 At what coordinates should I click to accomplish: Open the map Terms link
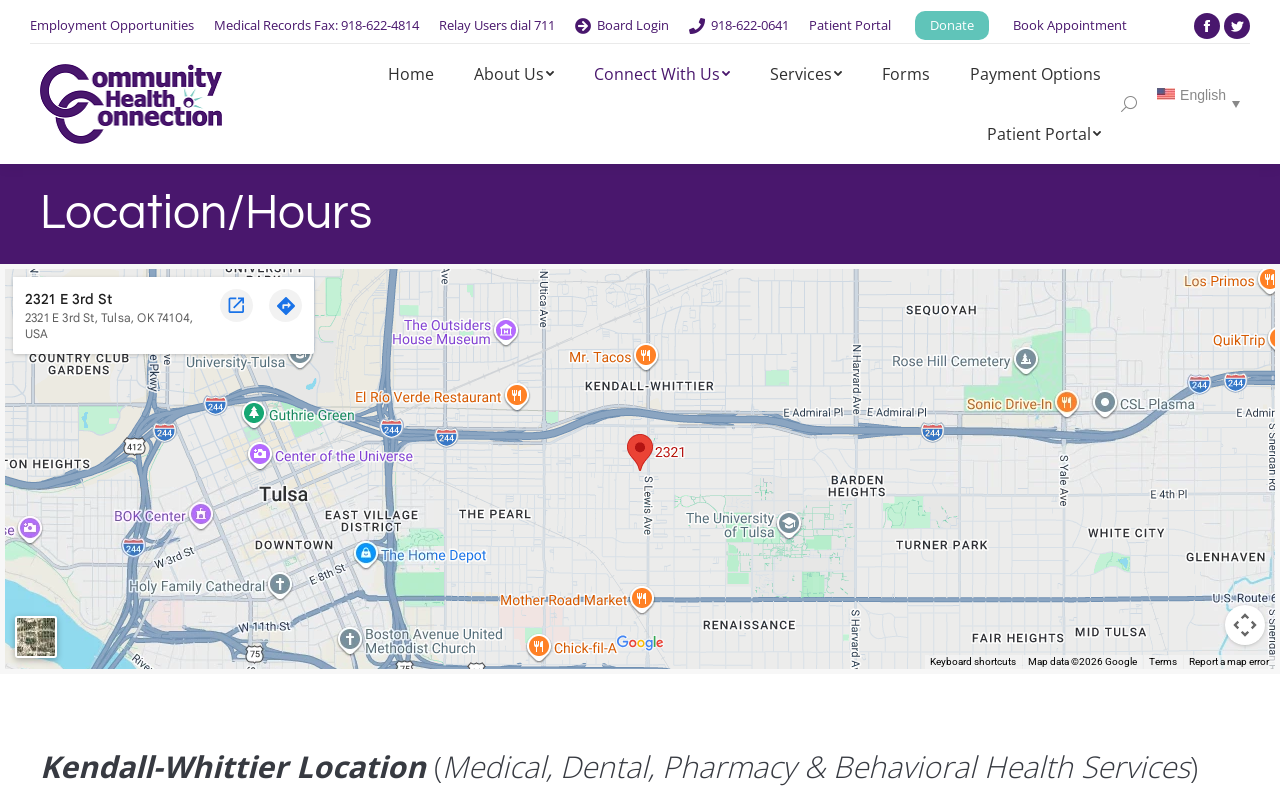[1163, 662]
